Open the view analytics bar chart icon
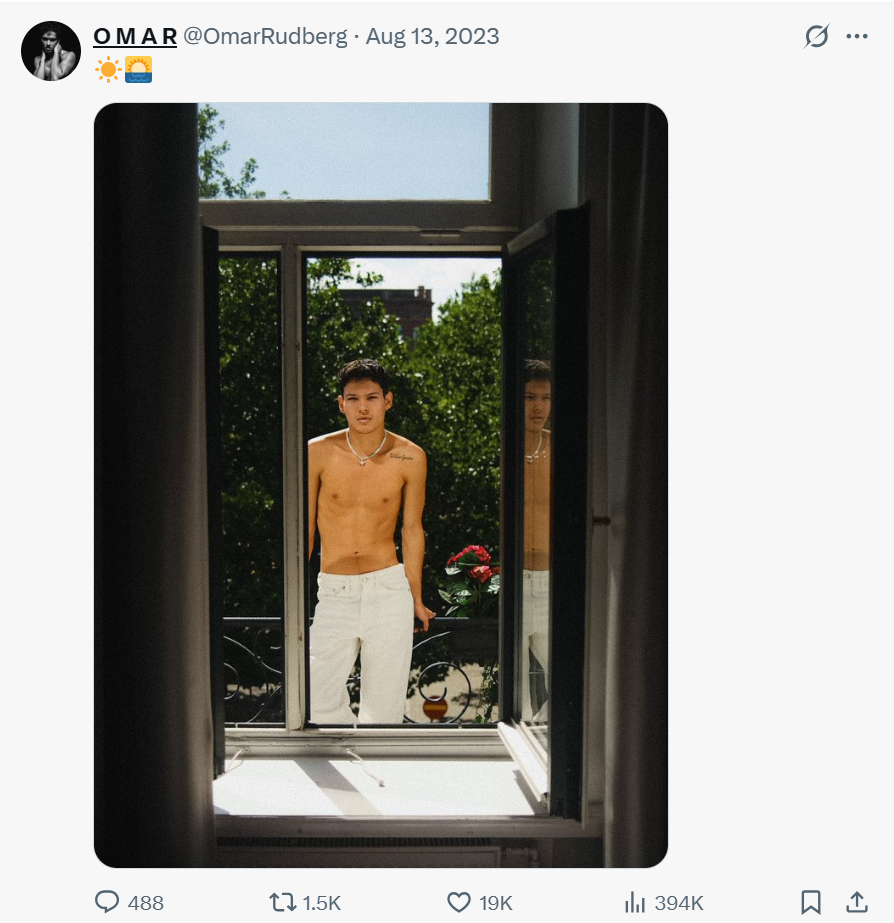This screenshot has width=894, height=923. 635,902
